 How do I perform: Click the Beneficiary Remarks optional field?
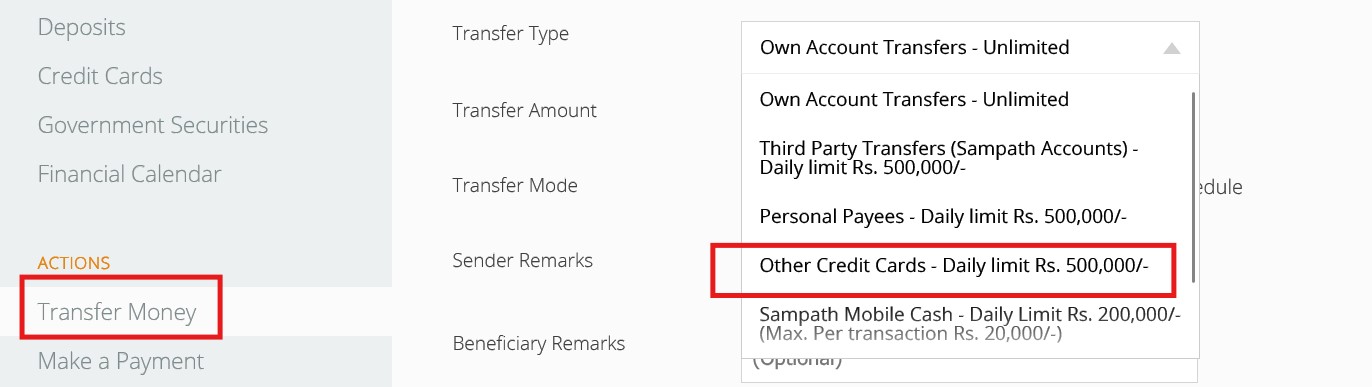pos(970,365)
